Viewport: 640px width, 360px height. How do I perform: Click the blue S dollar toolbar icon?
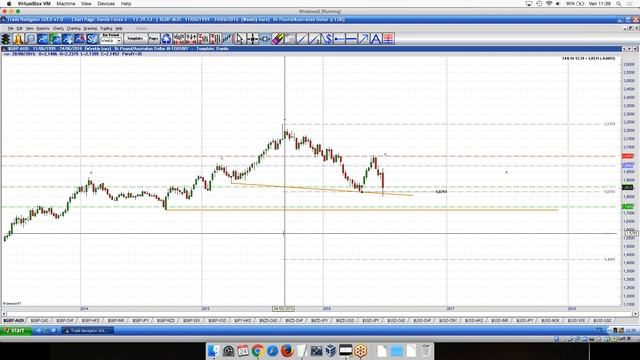pos(92,39)
